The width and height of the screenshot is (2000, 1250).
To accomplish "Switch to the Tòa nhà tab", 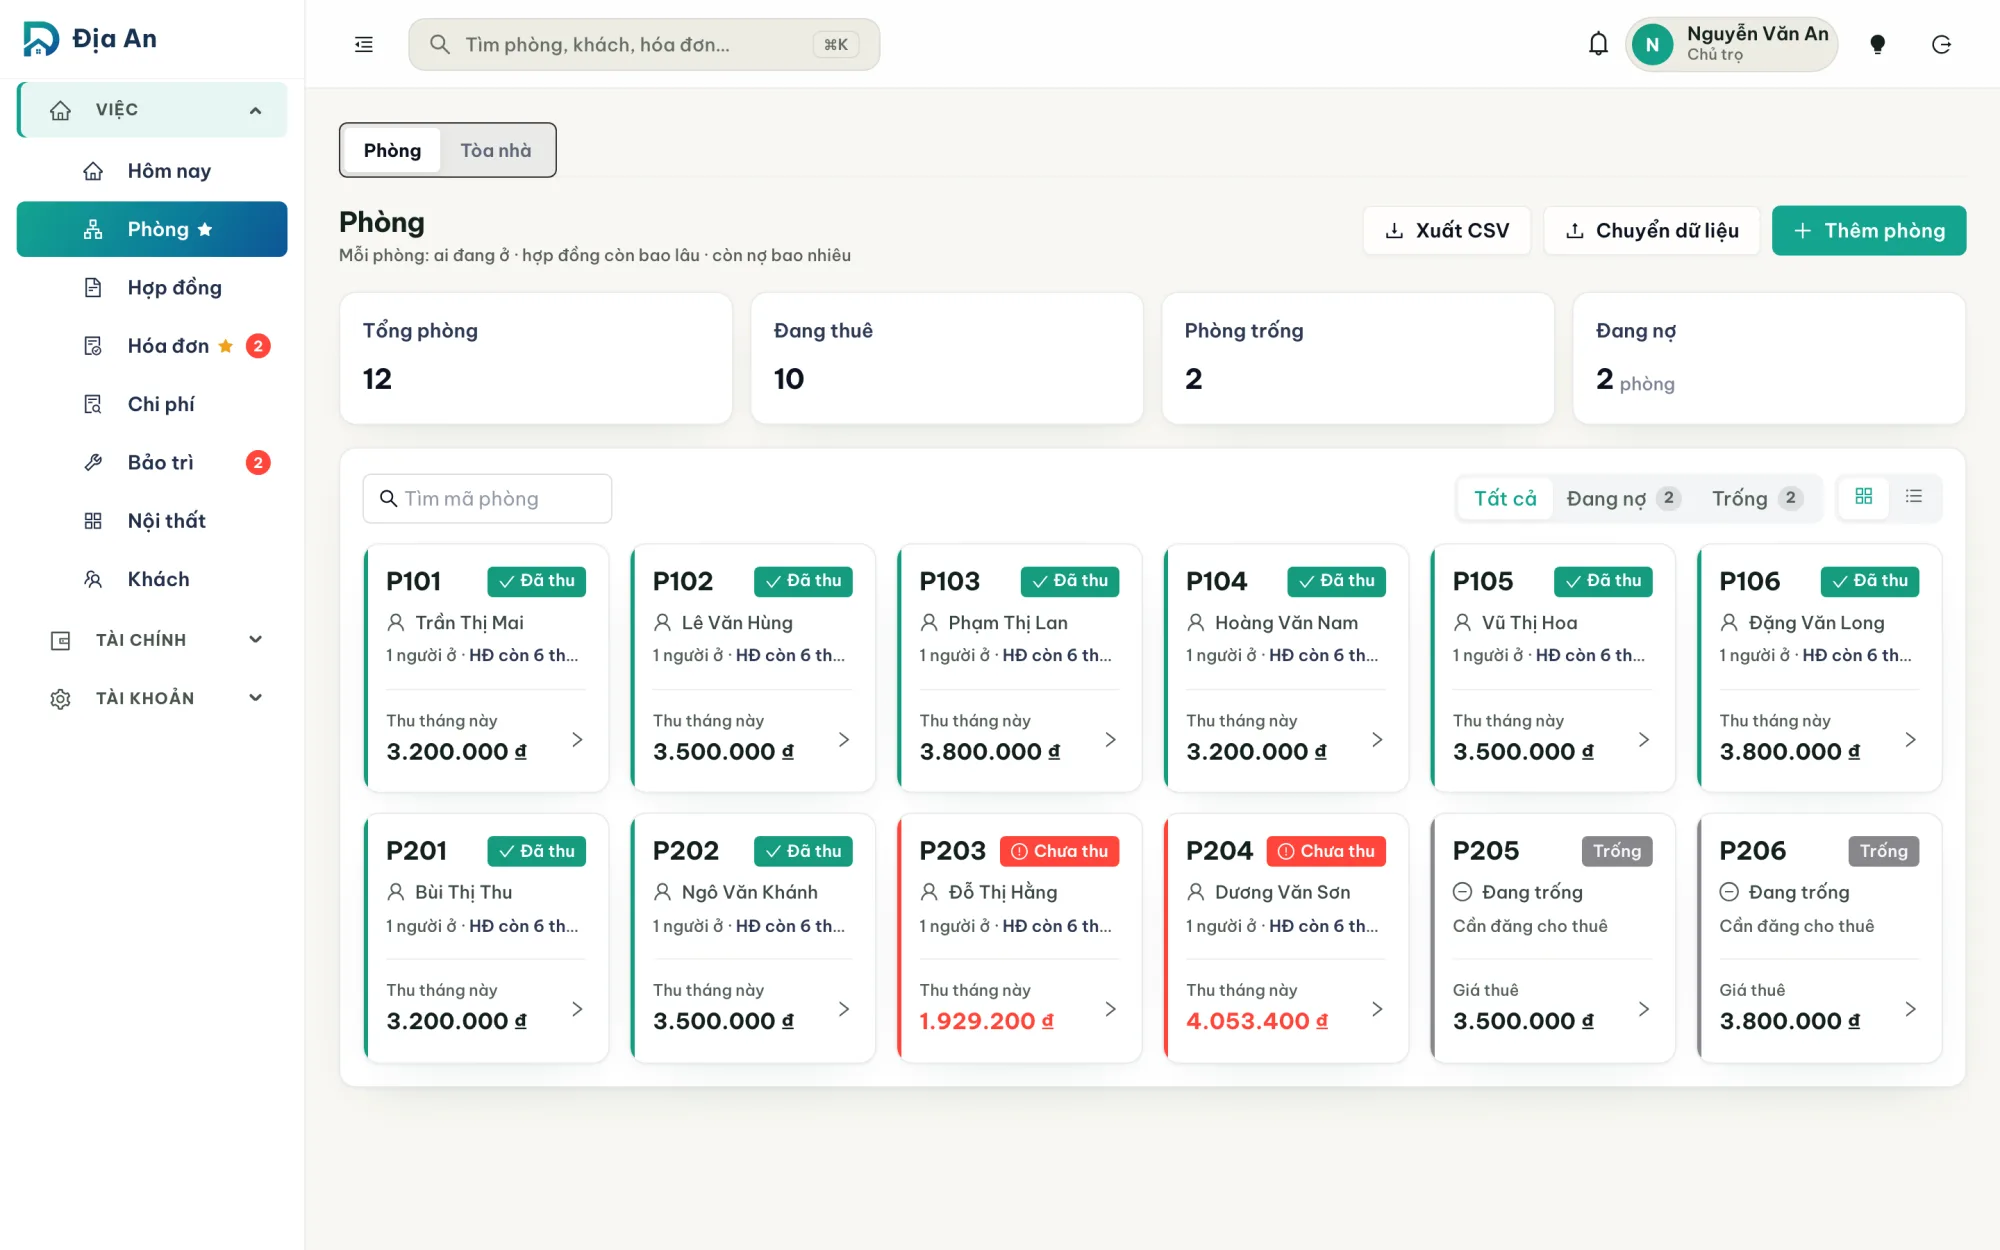I will click(x=496, y=150).
